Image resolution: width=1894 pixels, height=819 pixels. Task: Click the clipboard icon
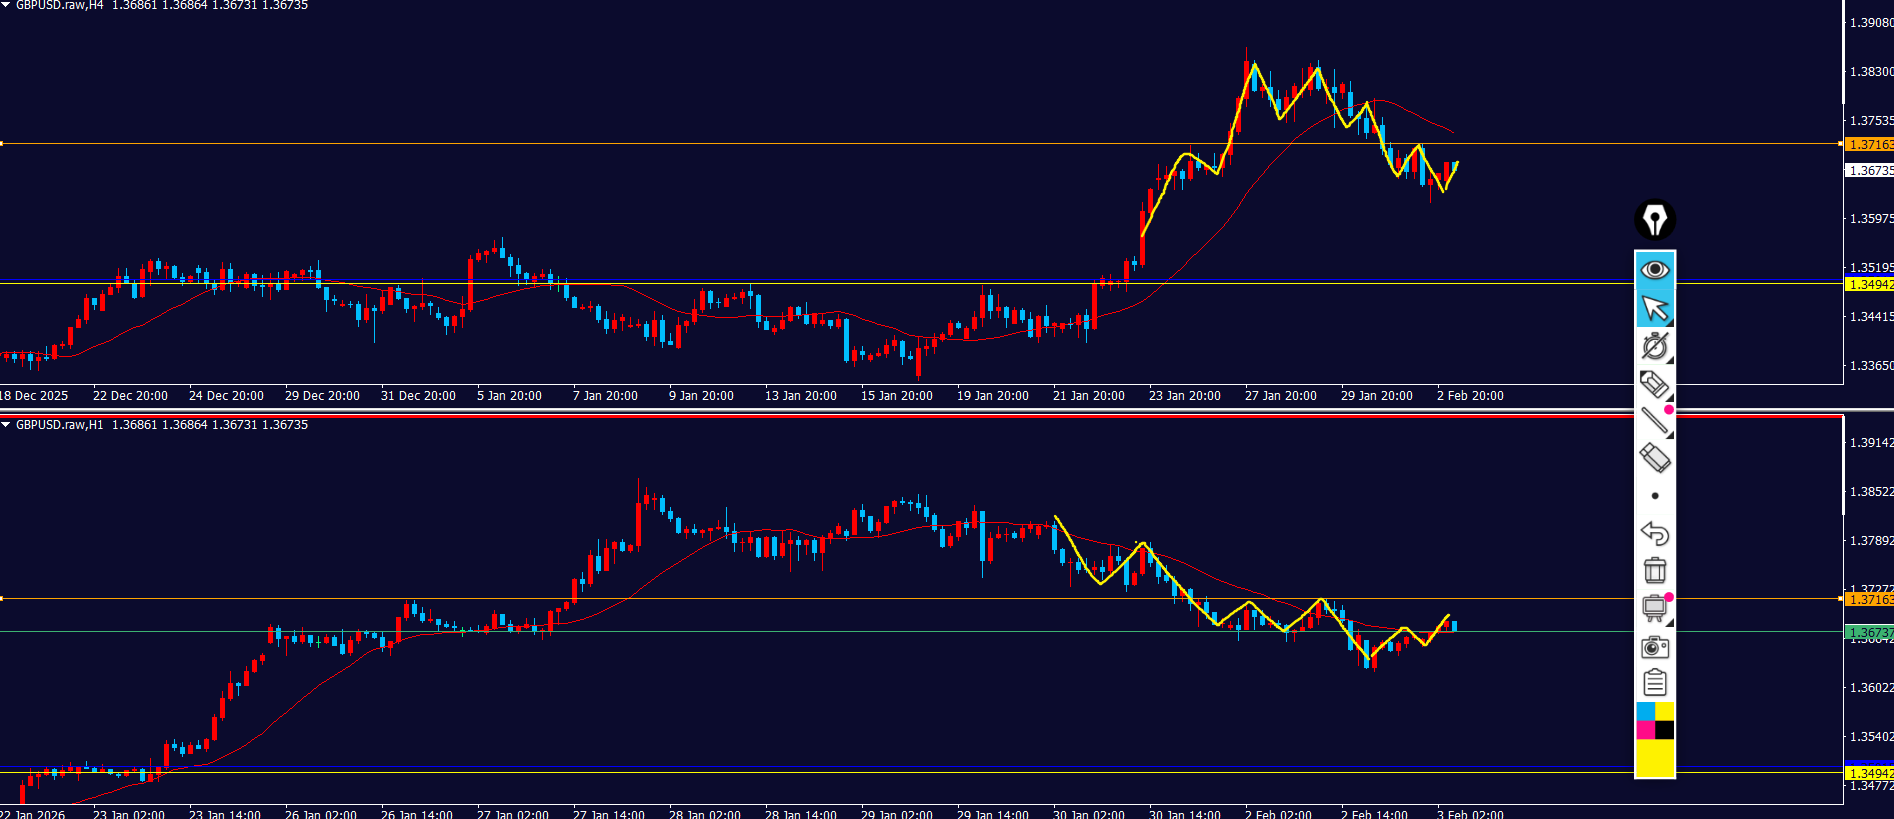click(1655, 683)
